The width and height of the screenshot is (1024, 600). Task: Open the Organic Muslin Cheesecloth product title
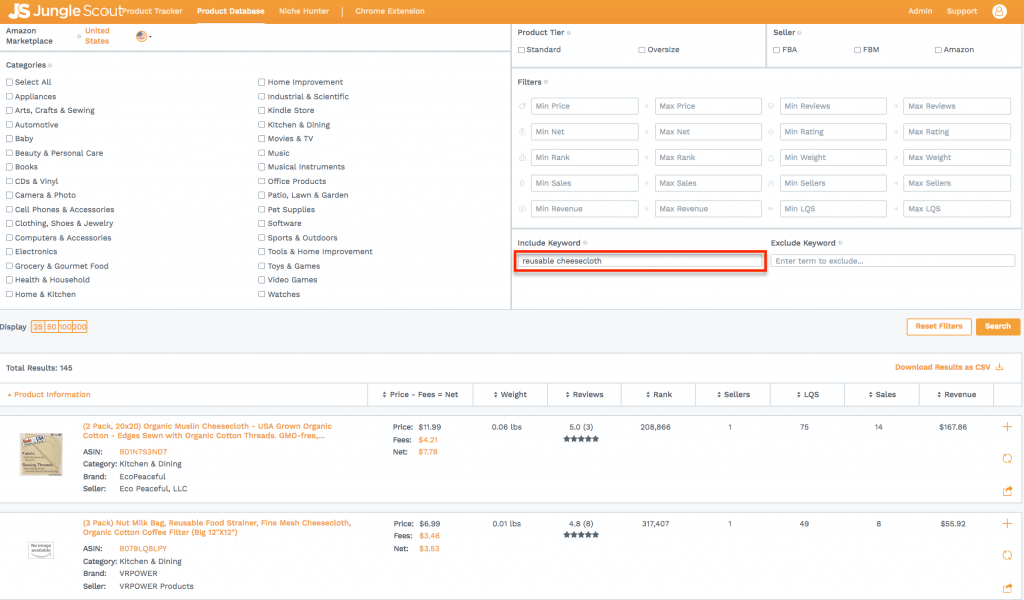(207, 431)
